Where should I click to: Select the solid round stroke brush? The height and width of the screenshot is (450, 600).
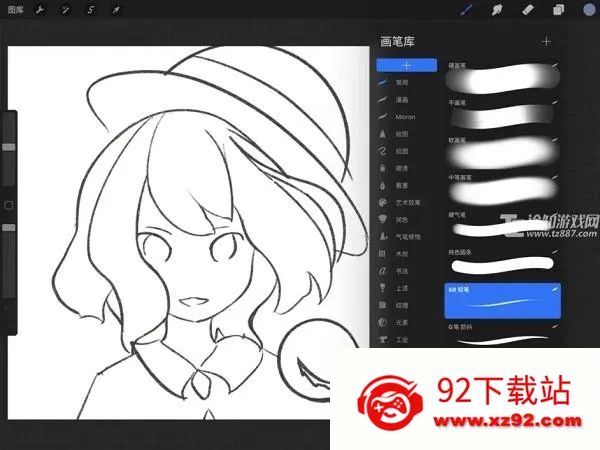(502, 264)
